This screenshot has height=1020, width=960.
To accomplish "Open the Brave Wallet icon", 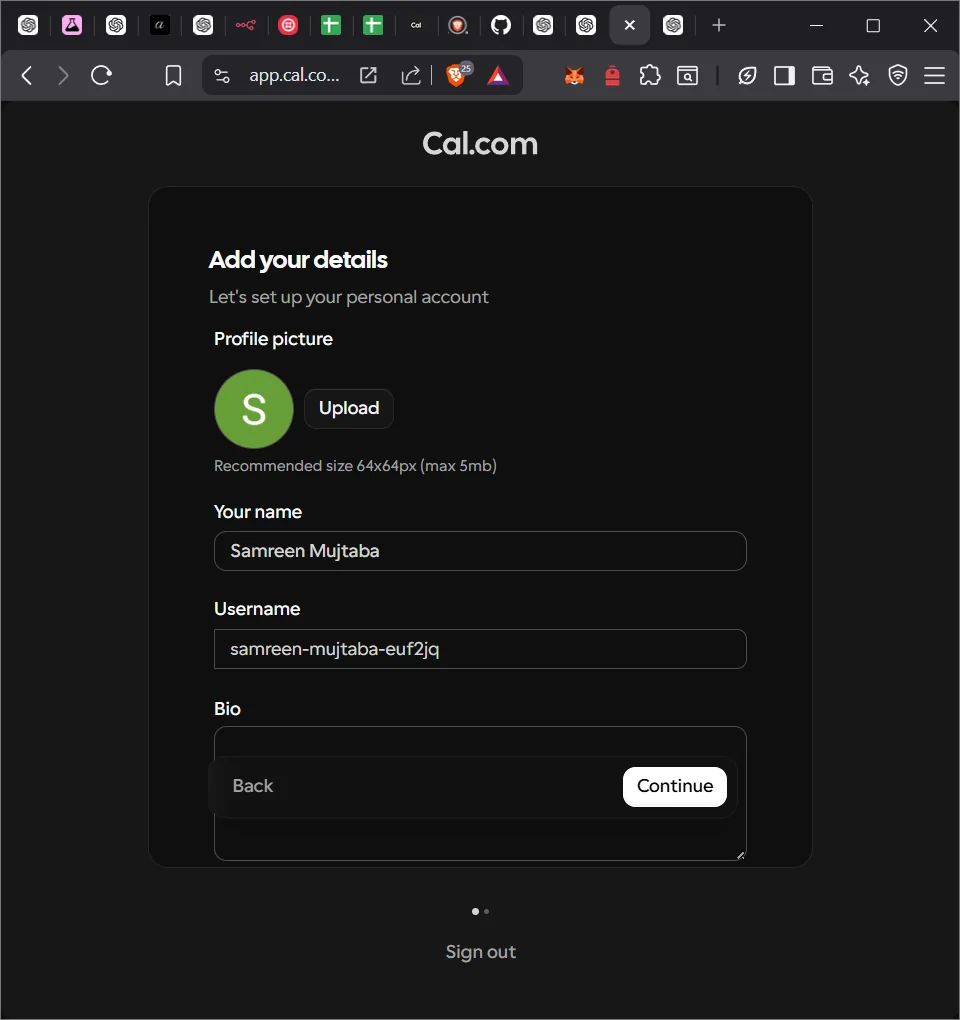I will coord(822,76).
